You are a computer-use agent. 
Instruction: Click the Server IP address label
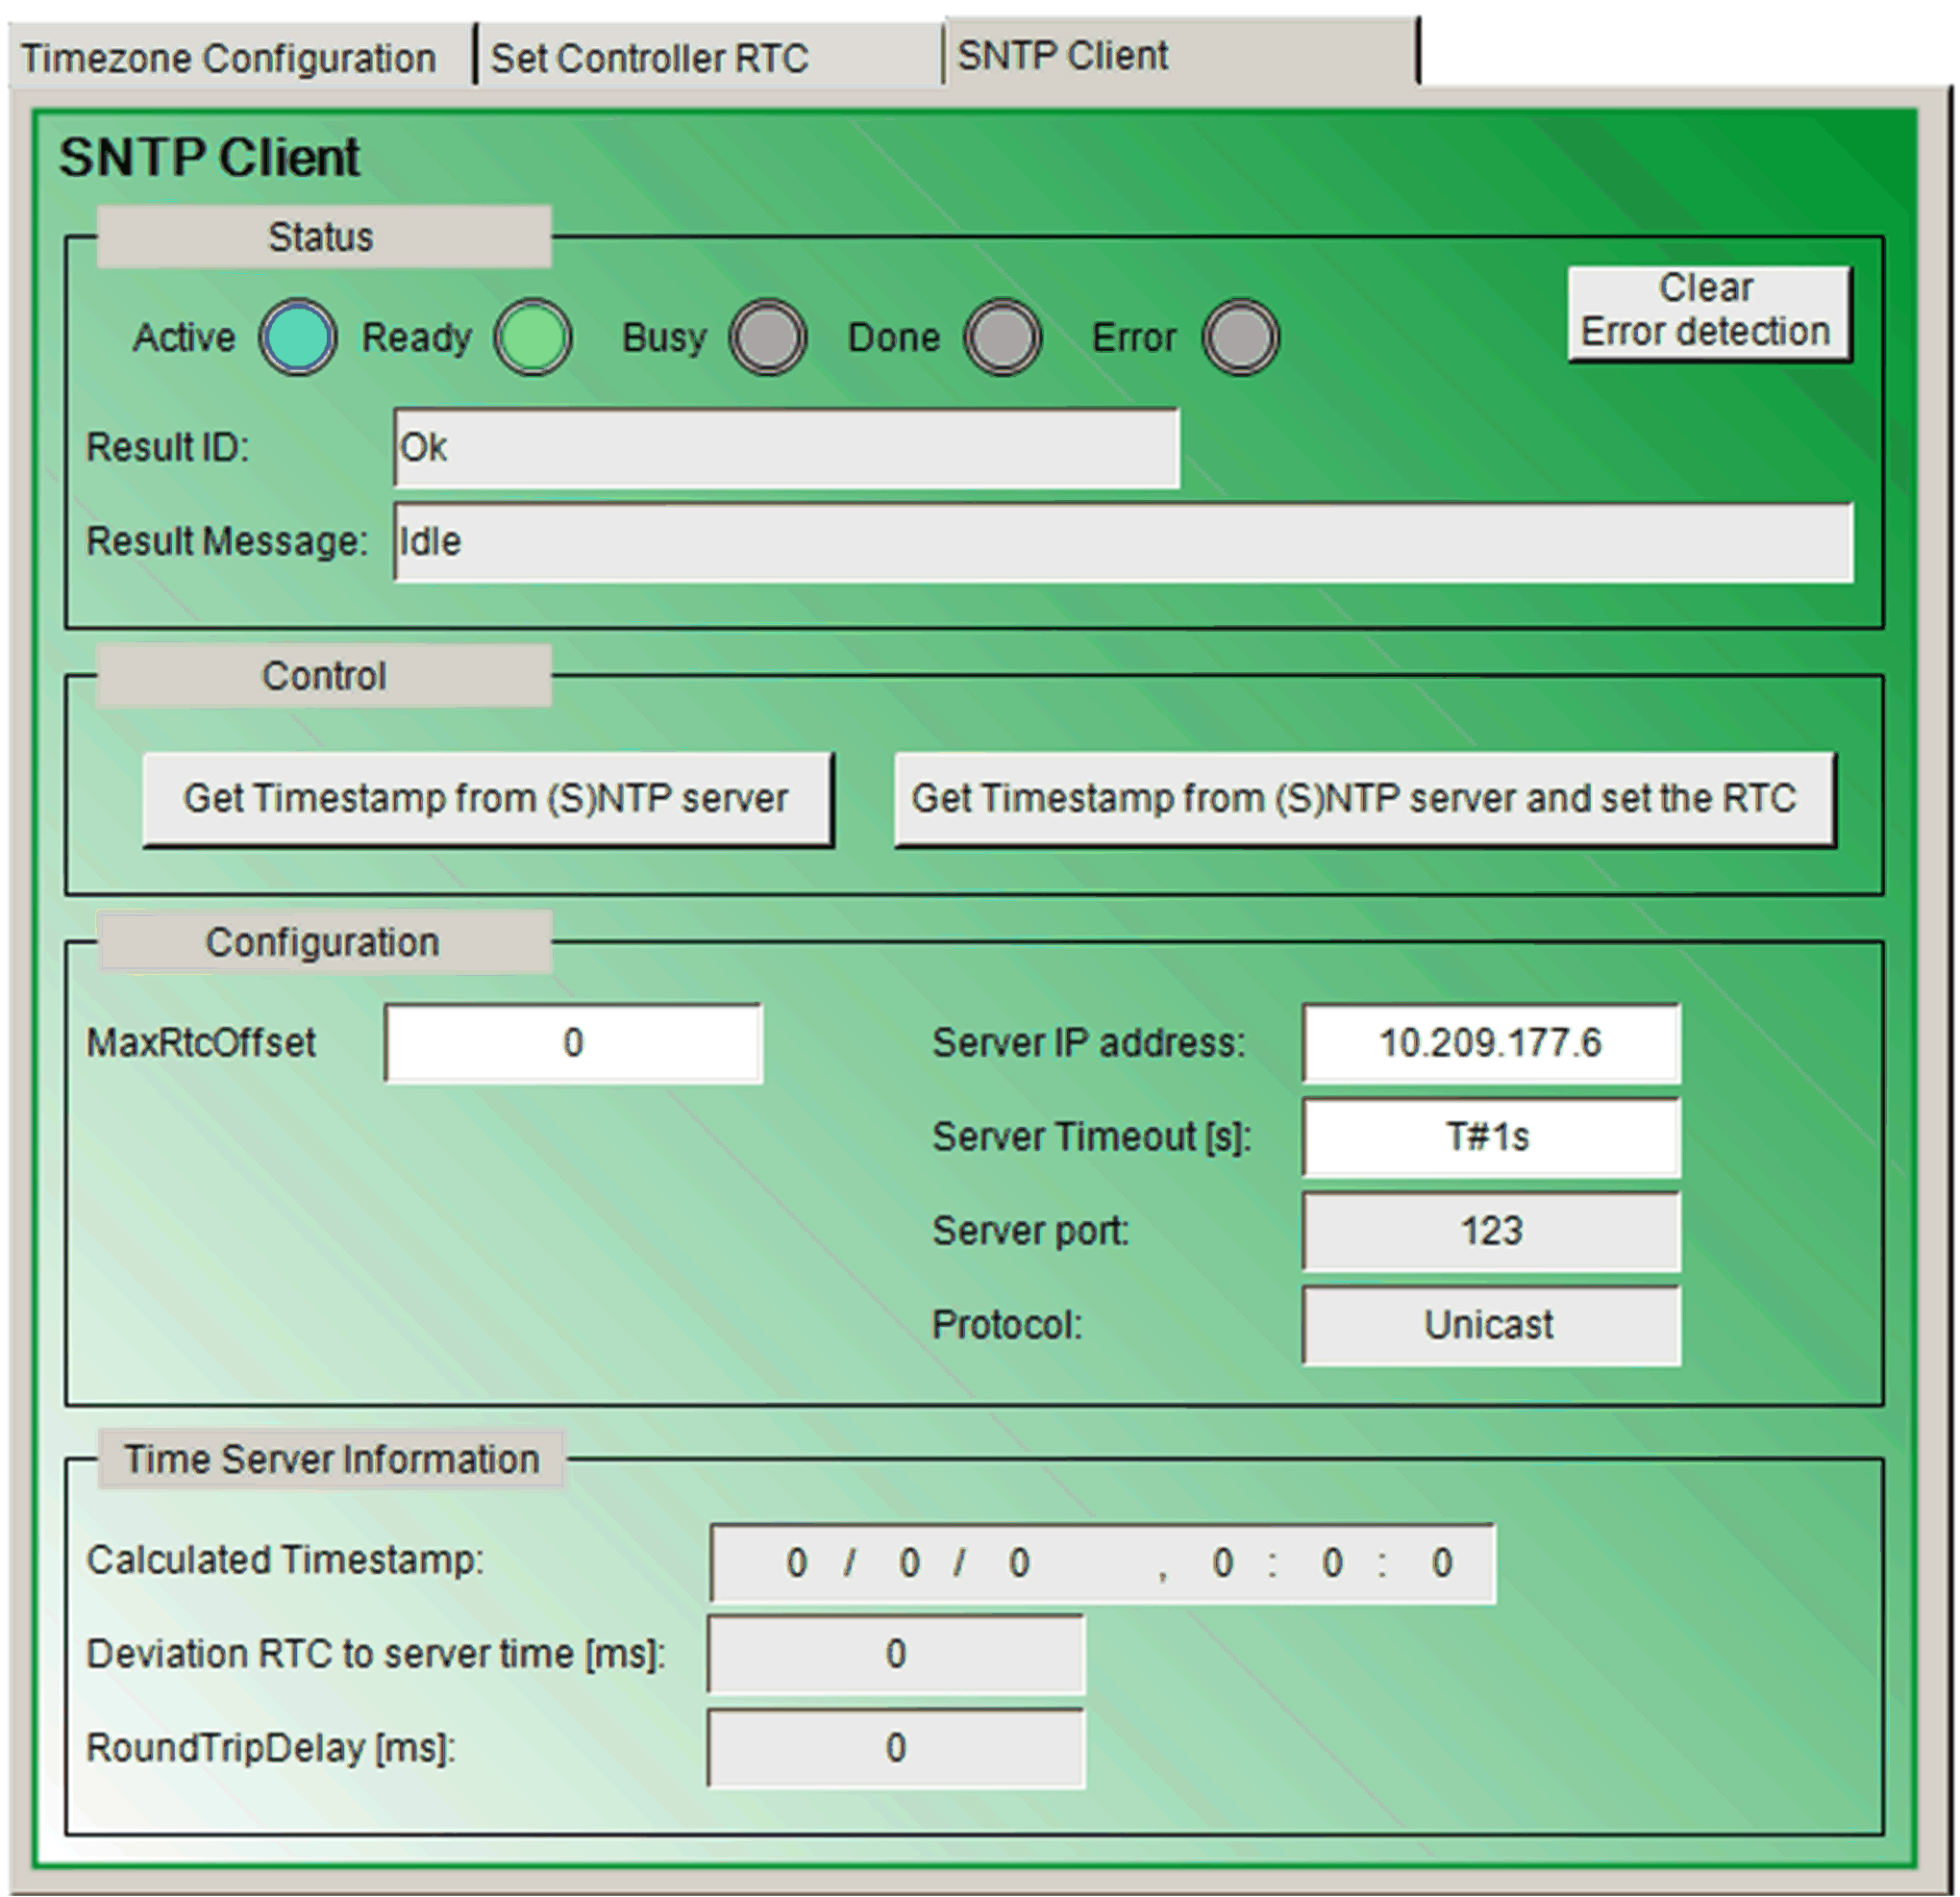pos(1089,1043)
